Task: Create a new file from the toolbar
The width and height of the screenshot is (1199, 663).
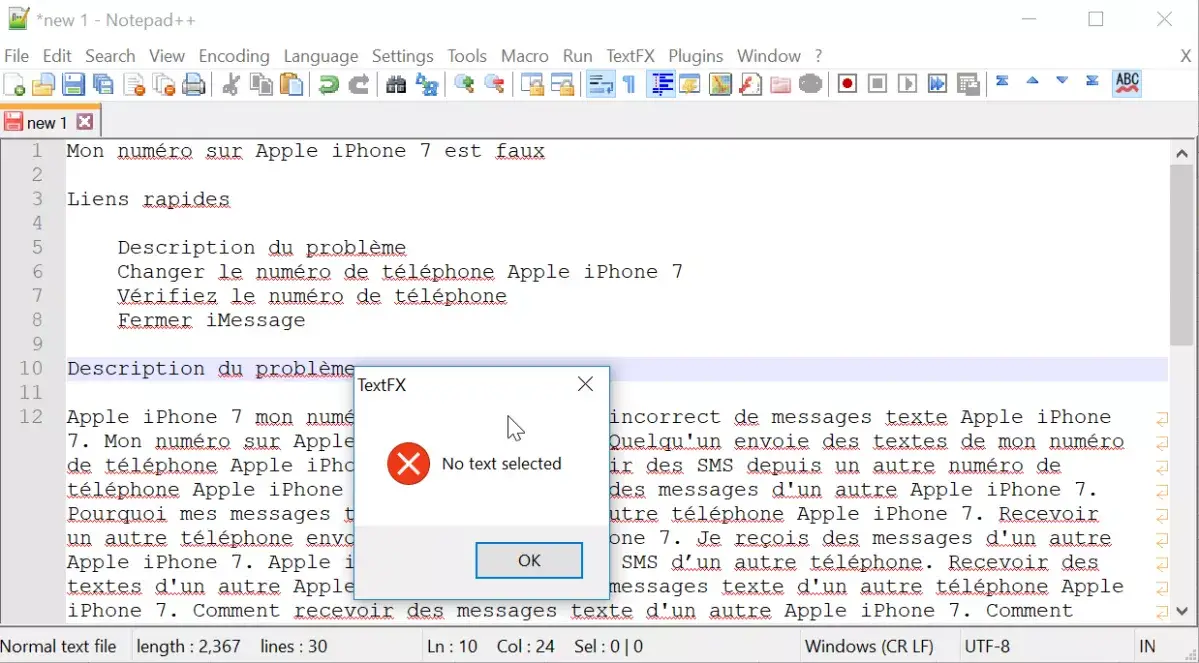Action: point(14,84)
